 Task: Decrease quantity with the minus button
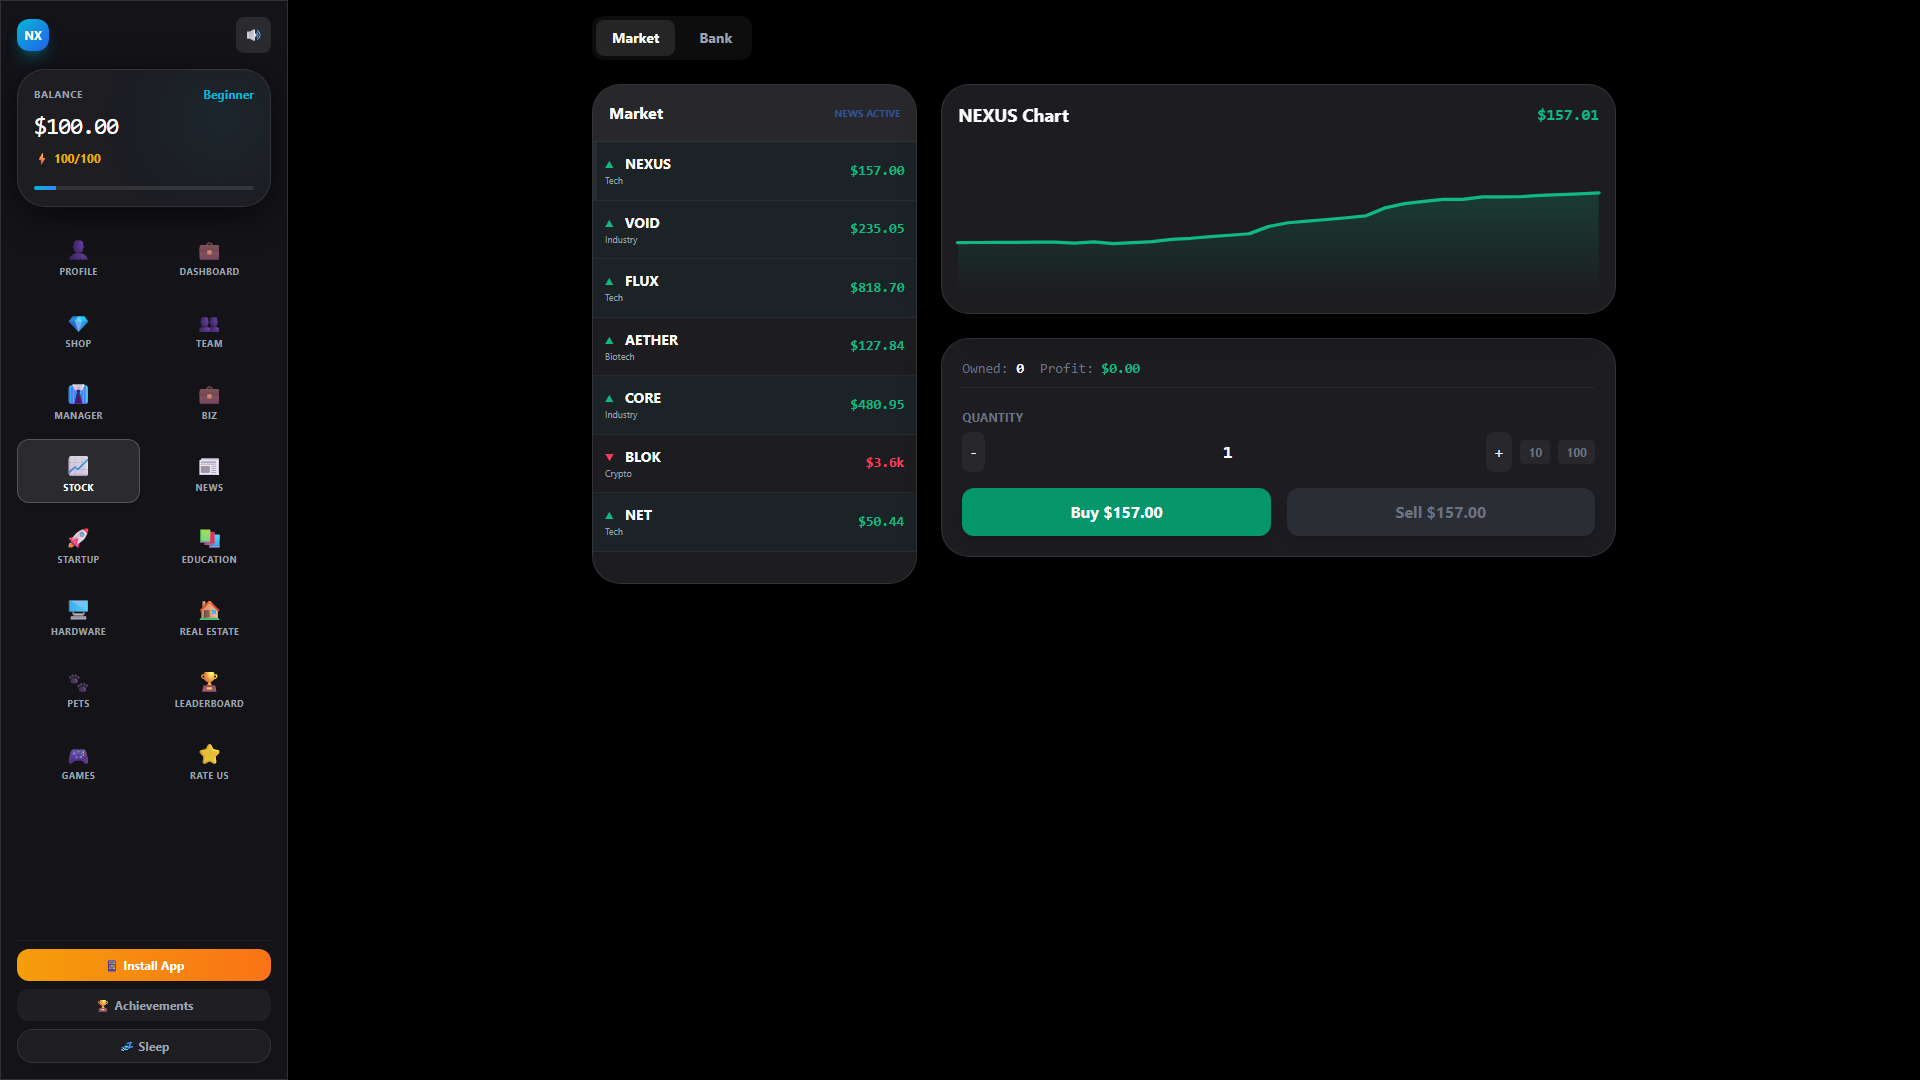[x=972, y=452]
